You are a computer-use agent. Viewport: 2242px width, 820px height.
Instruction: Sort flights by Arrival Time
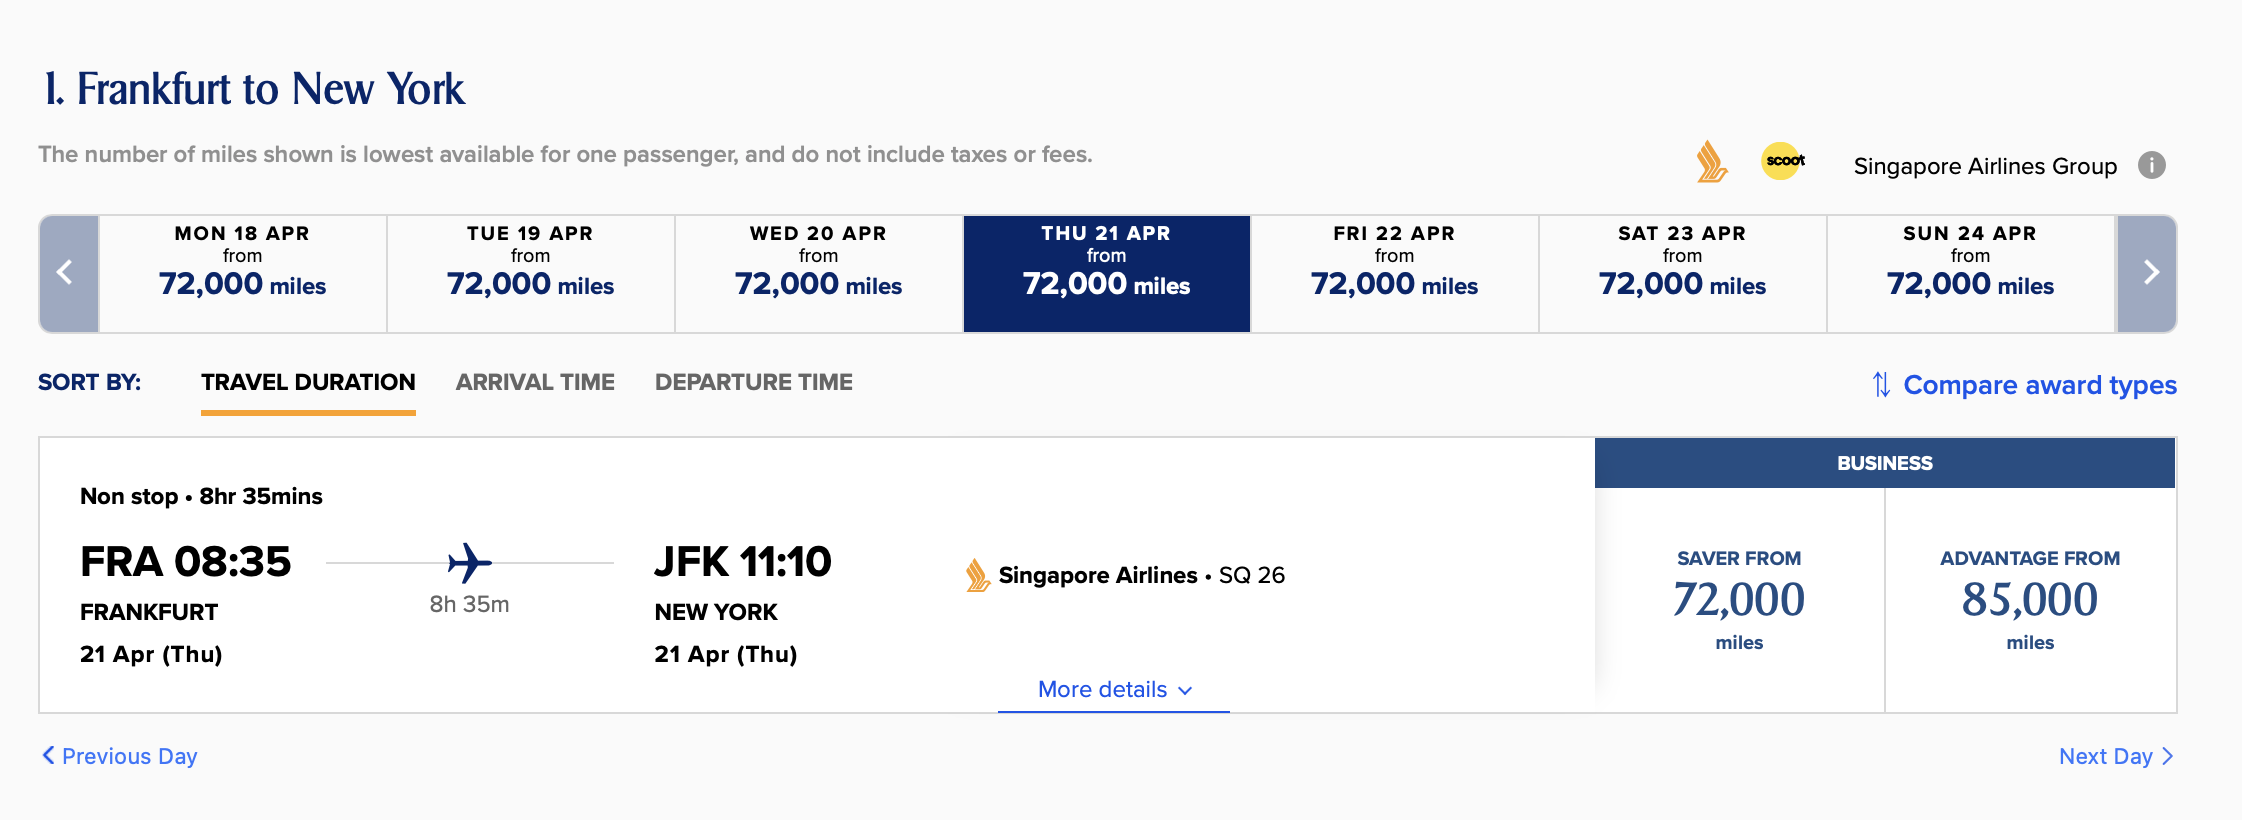tap(535, 382)
